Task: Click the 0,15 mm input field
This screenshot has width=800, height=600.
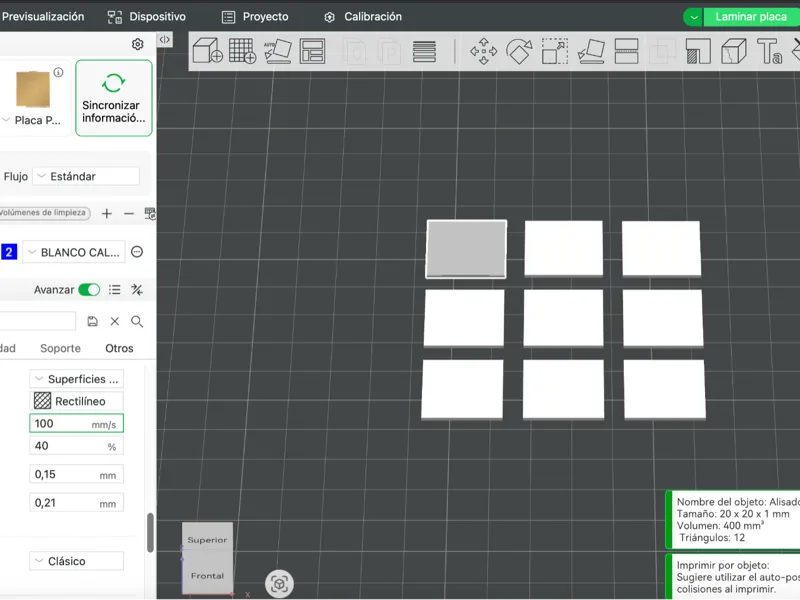Action: pos(77,474)
